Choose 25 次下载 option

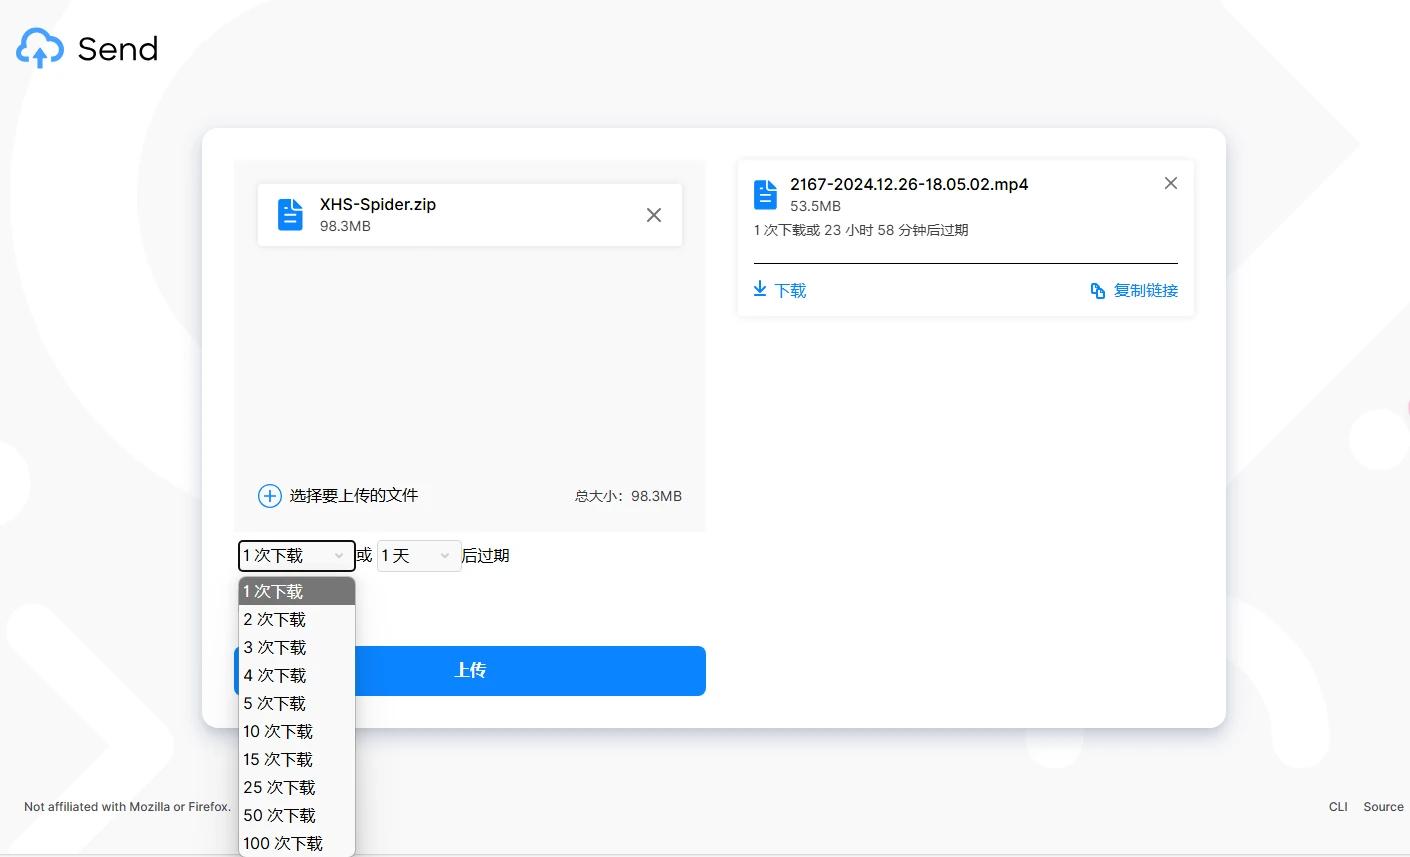(279, 788)
